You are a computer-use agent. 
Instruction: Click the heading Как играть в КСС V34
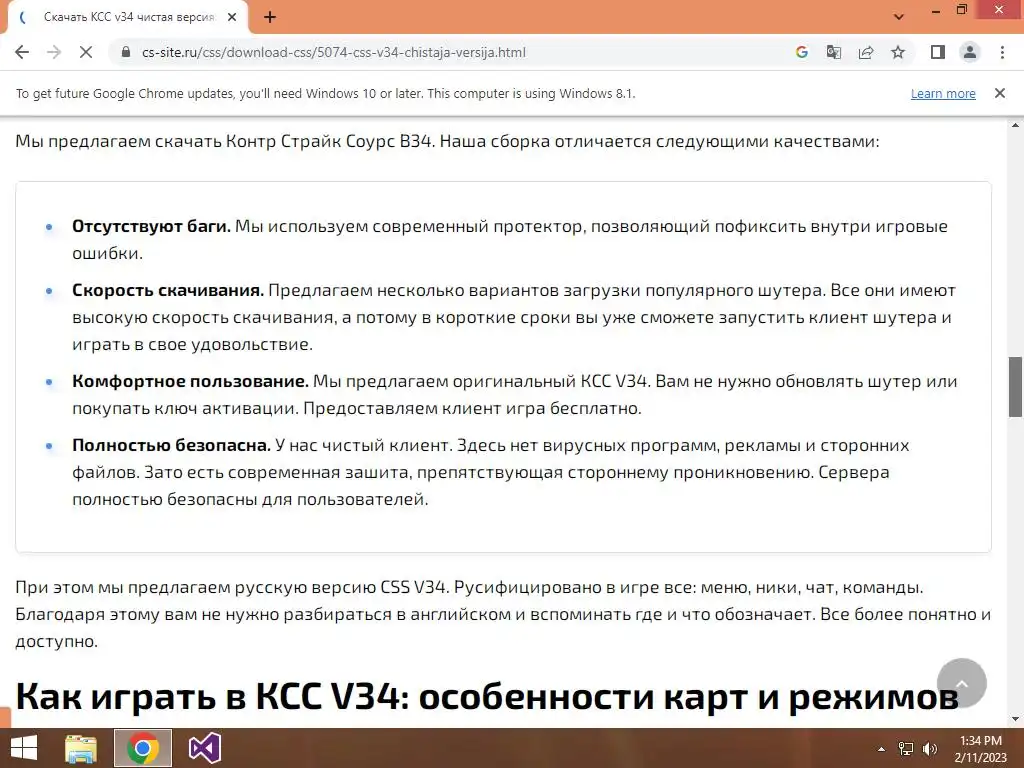pos(487,696)
